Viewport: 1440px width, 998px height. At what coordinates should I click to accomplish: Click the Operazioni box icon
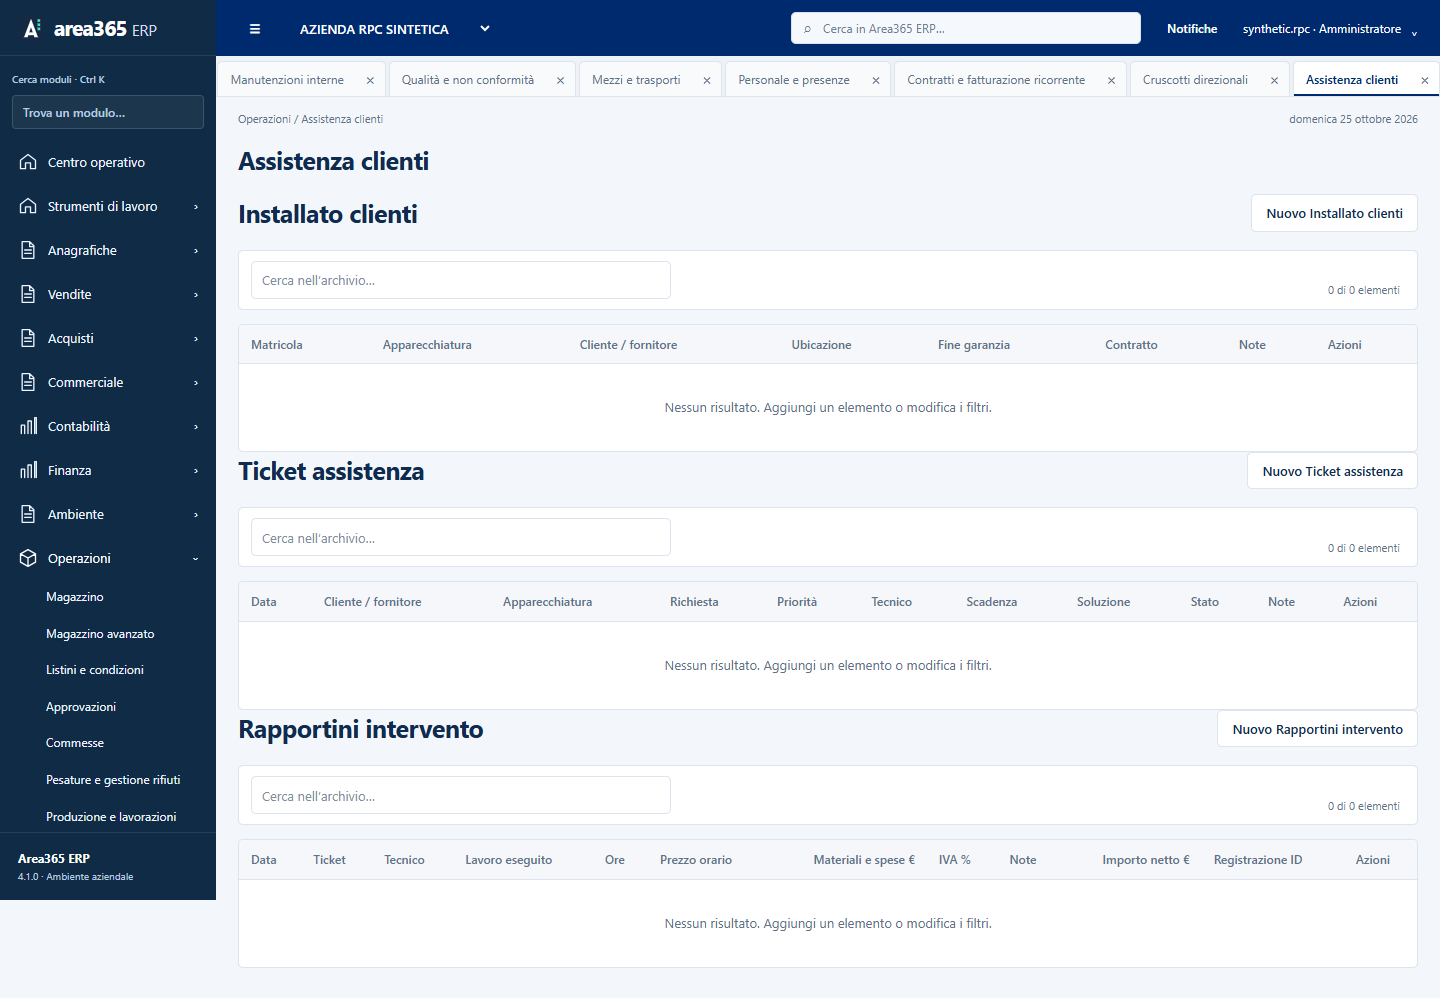click(x=28, y=558)
